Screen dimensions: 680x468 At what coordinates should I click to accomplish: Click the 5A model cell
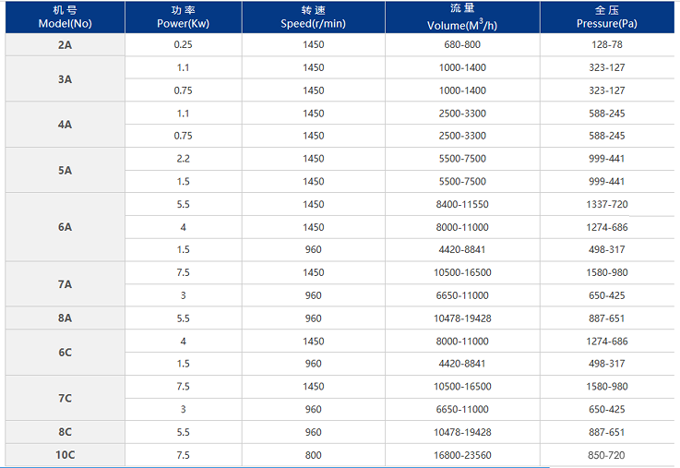(x=64, y=170)
